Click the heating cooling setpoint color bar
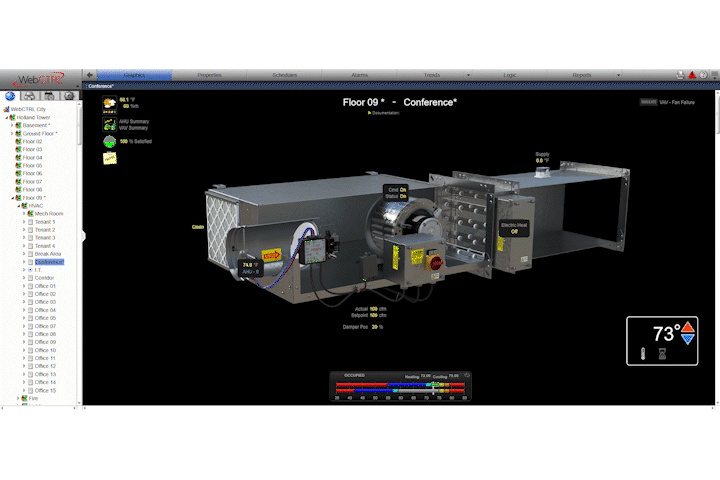This screenshot has width=720, height=480. point(400,387)
